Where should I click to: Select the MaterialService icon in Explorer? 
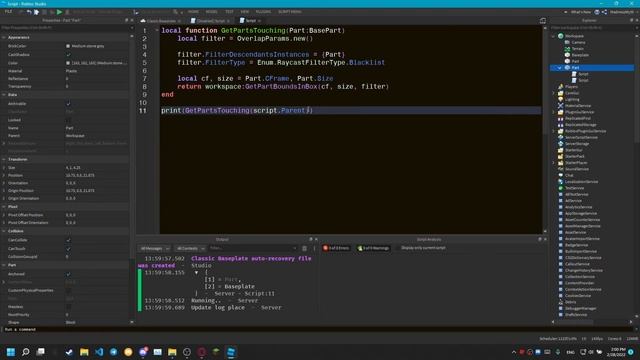coord(561,106)
